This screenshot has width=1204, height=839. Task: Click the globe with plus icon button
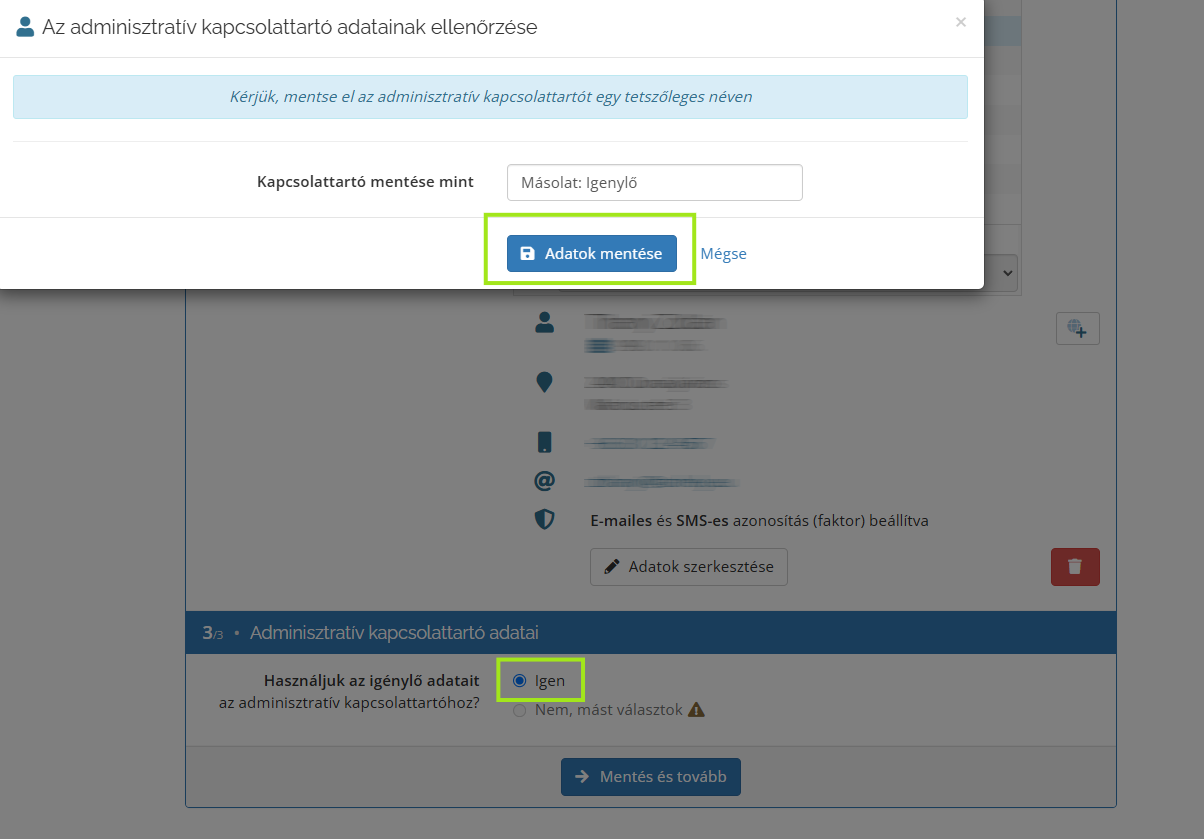click(x=1077, y=328)
